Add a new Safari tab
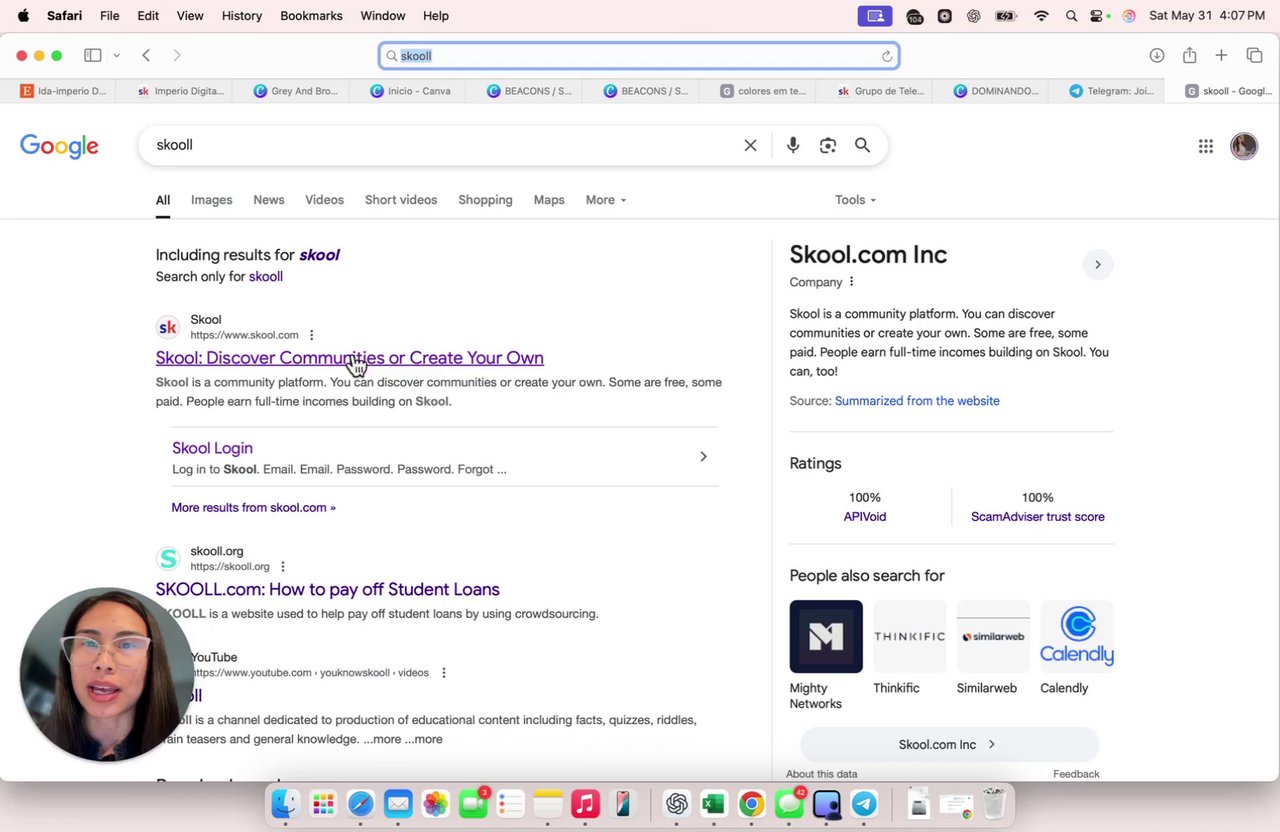 pyautogui.click(x=1221, y=56)
